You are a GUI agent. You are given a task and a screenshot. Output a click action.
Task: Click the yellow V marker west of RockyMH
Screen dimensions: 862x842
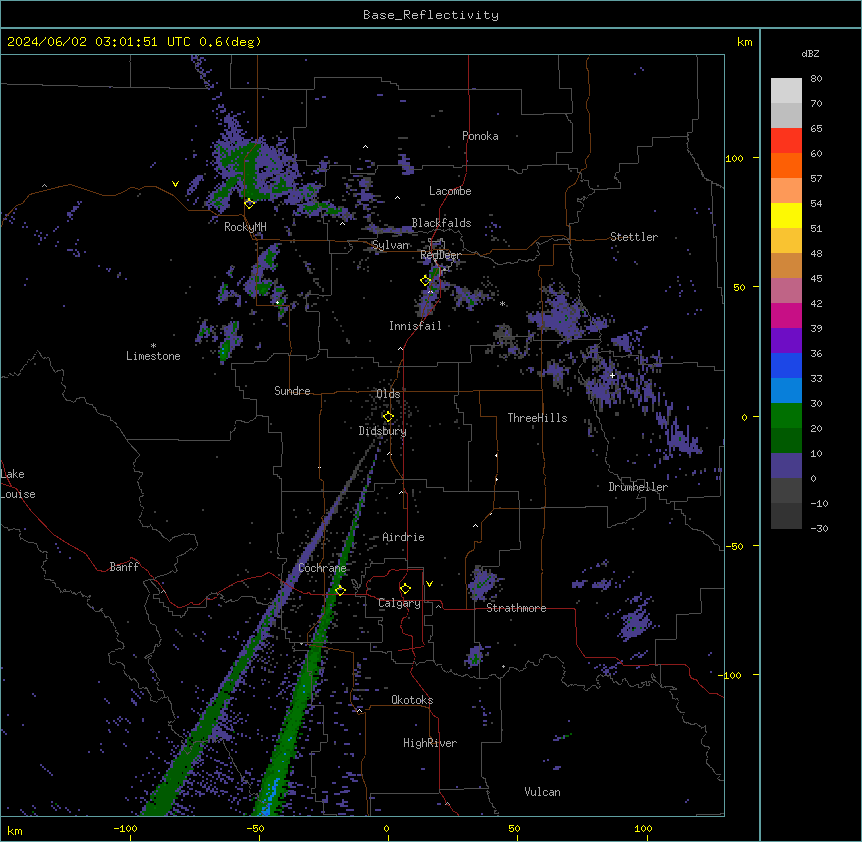coord(175,184)
